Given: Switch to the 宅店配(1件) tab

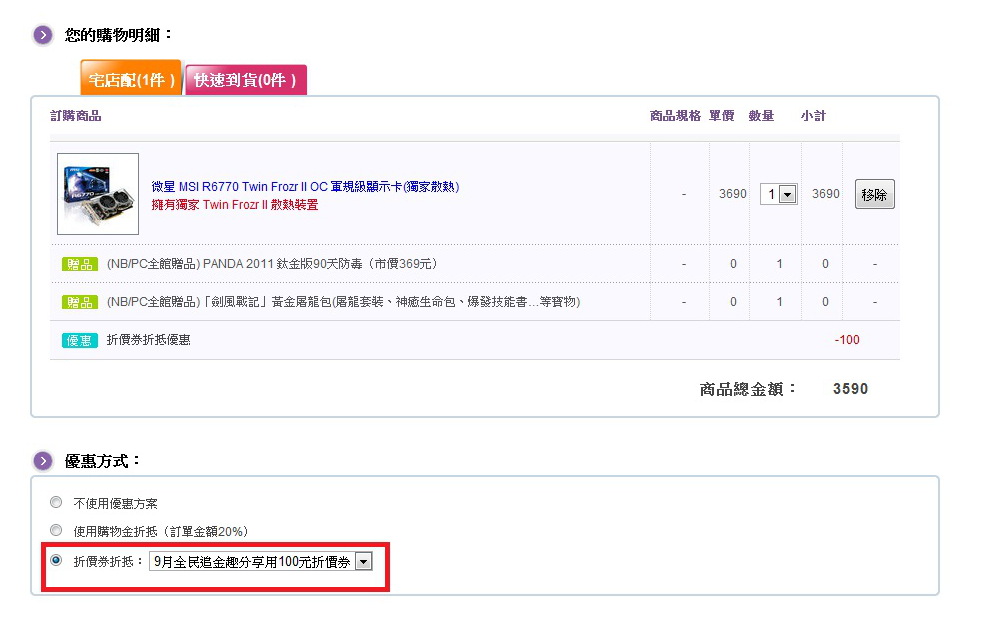Looking at the screenshot, I should [x=131, y=78].
